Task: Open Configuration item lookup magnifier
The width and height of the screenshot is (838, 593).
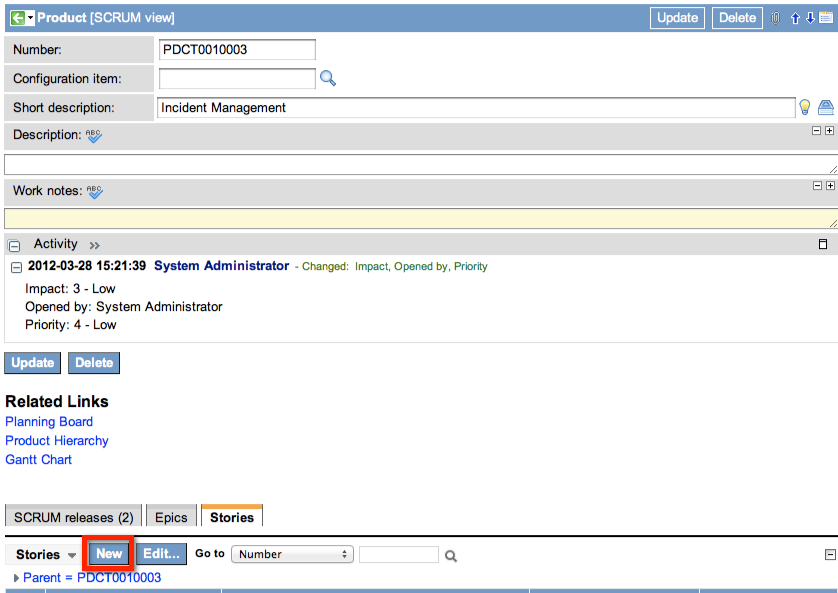Action: [327, 78]
